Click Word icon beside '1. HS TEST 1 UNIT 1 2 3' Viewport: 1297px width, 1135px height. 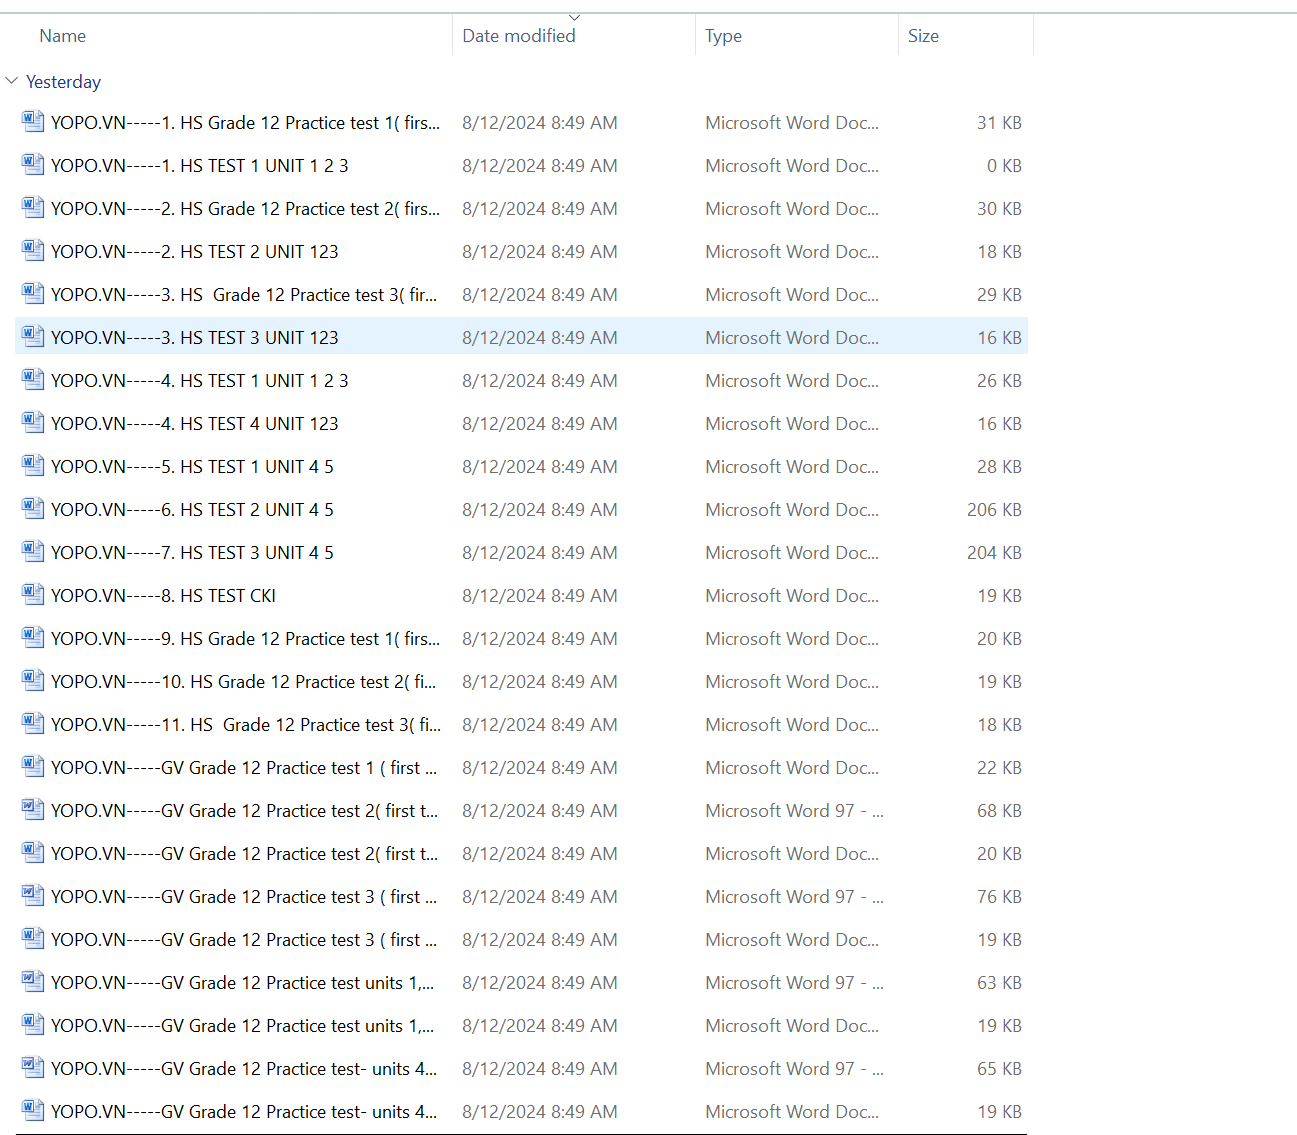[33, 165]
